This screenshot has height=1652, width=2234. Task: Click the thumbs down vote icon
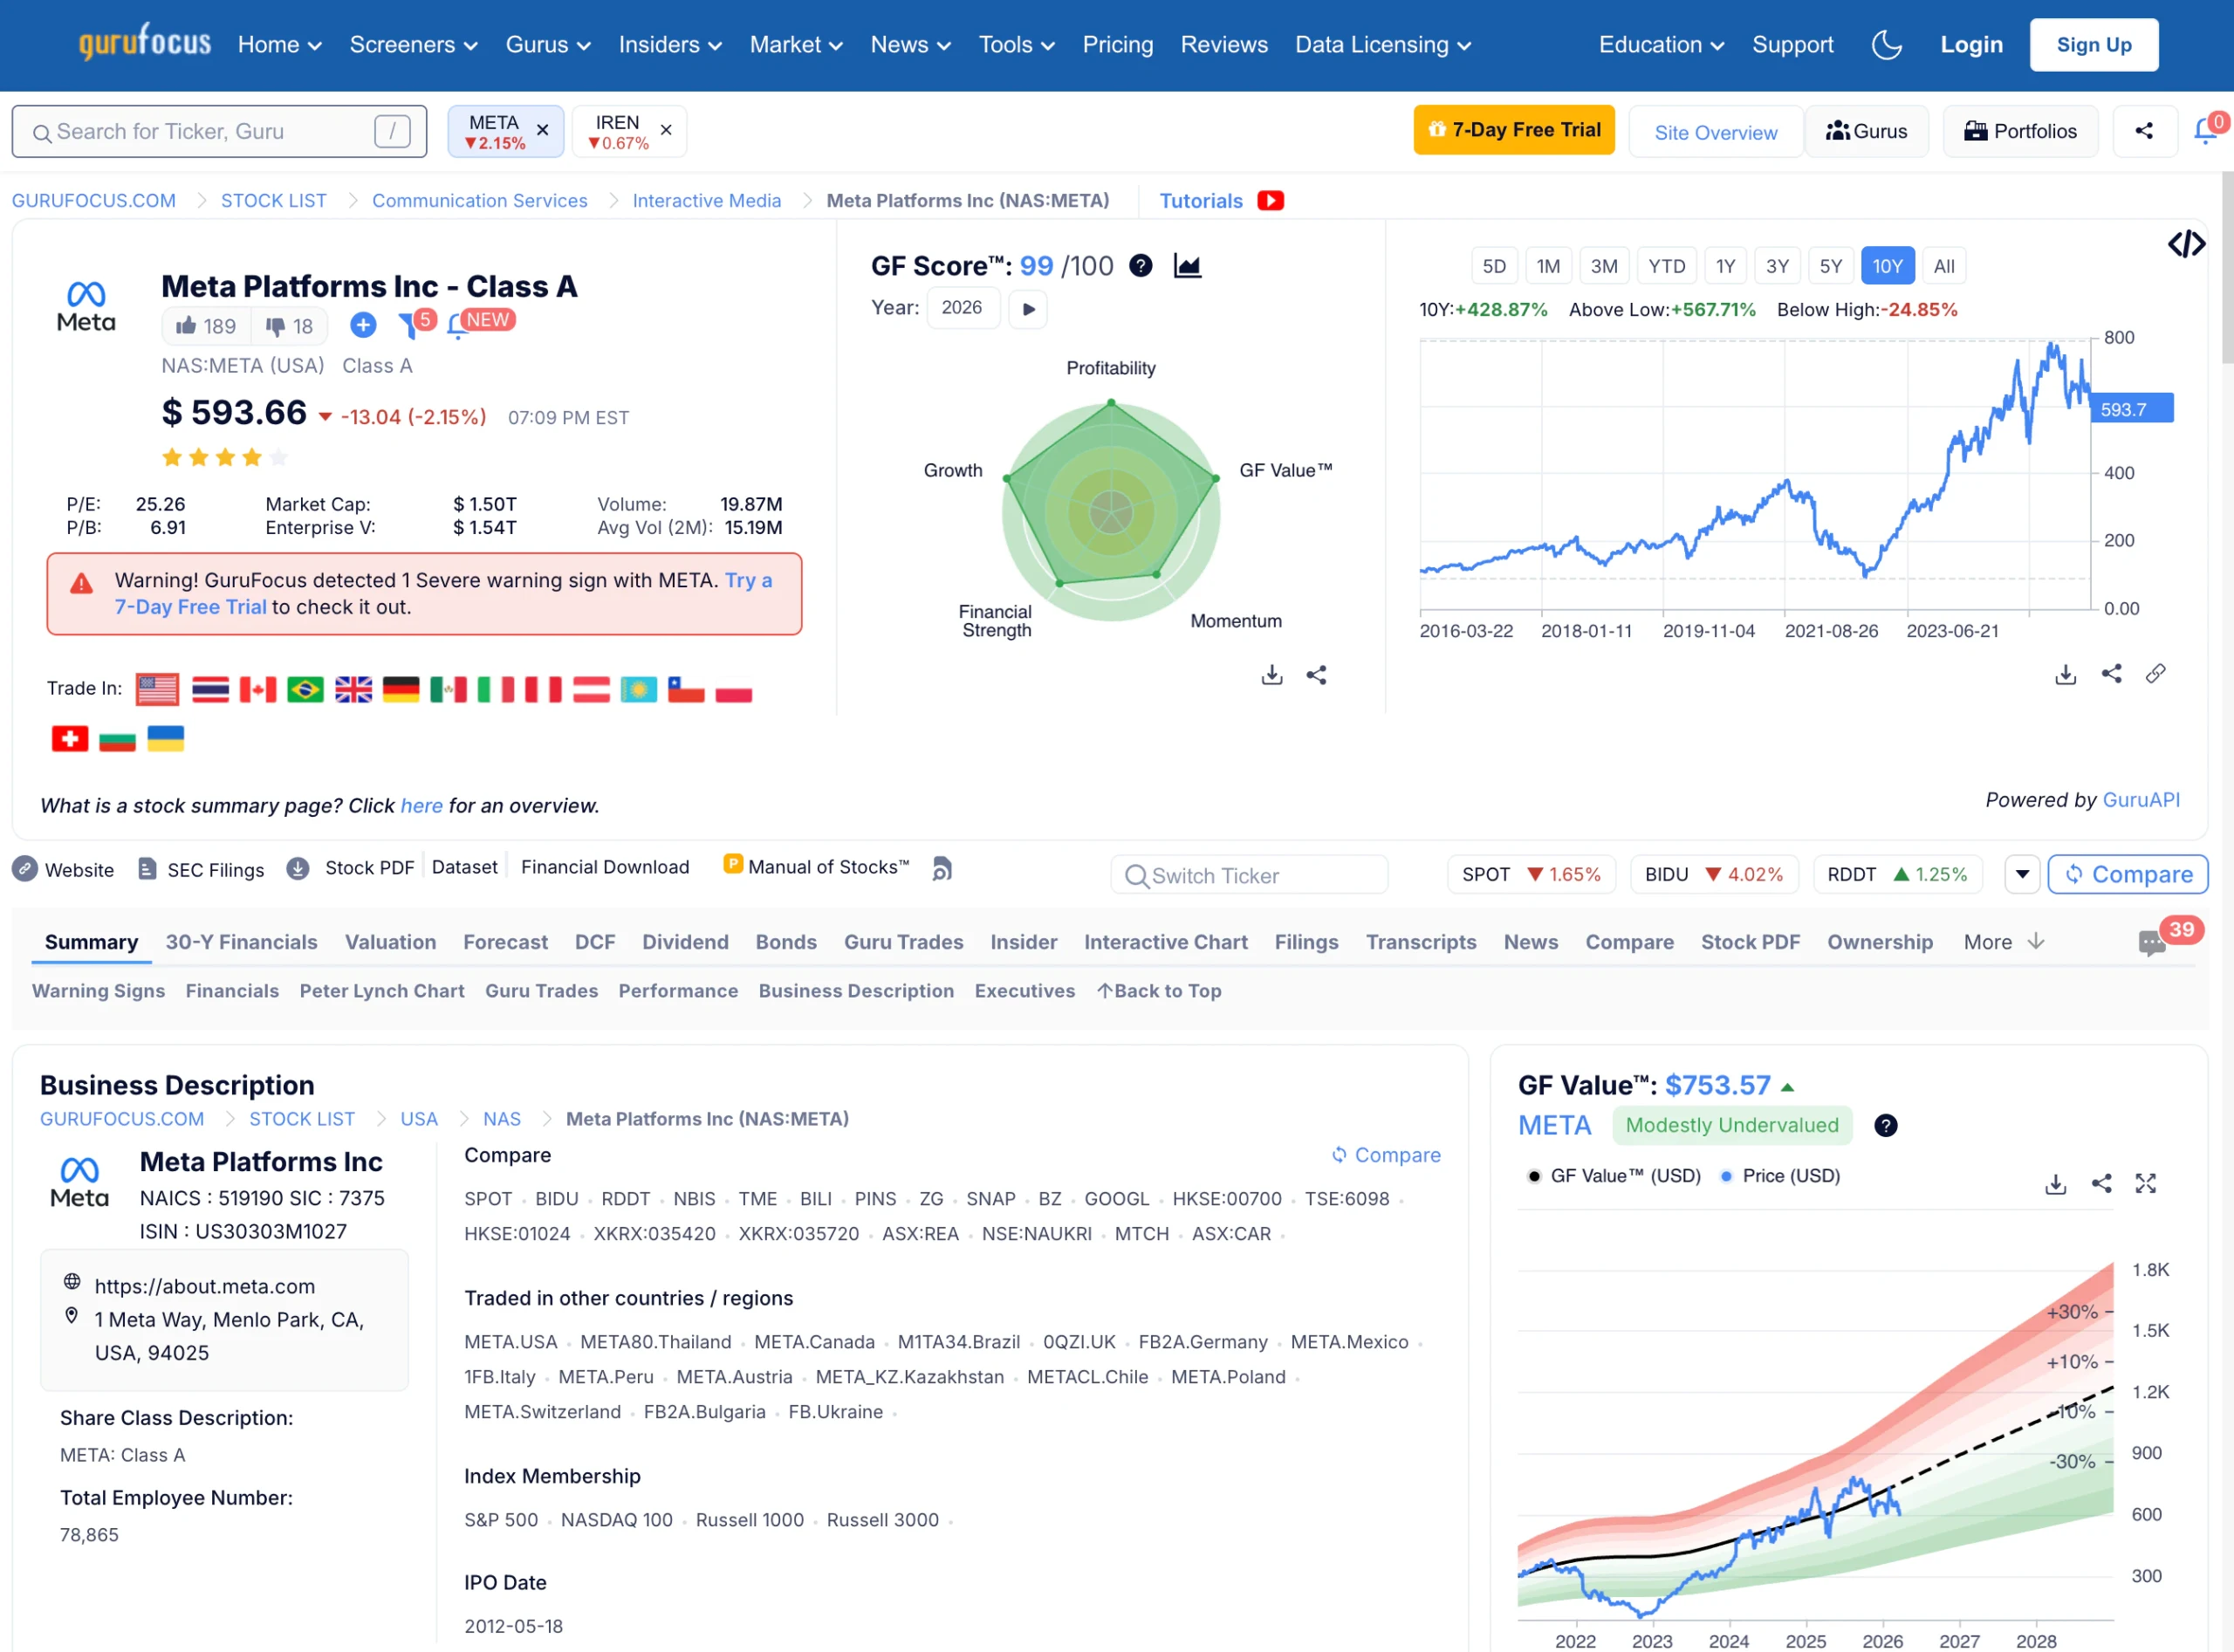click(275, 326)
